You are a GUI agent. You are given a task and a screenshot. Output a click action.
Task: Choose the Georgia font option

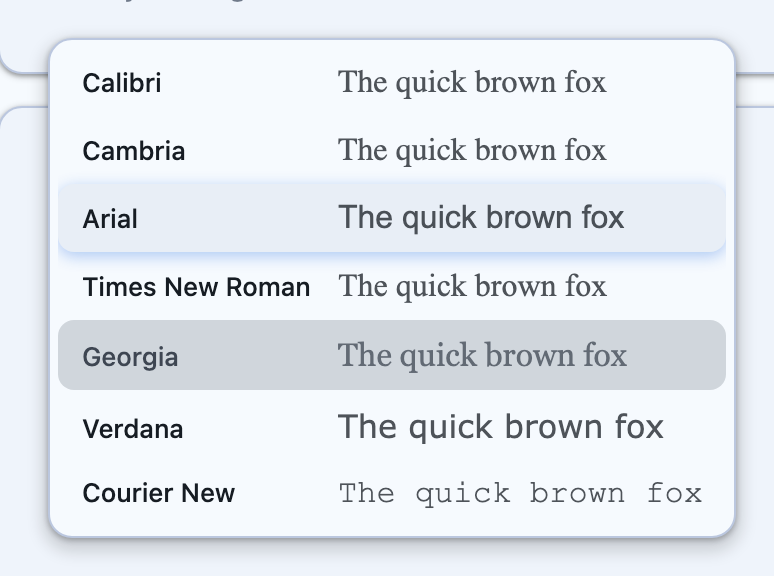click(x=392, y=355)
